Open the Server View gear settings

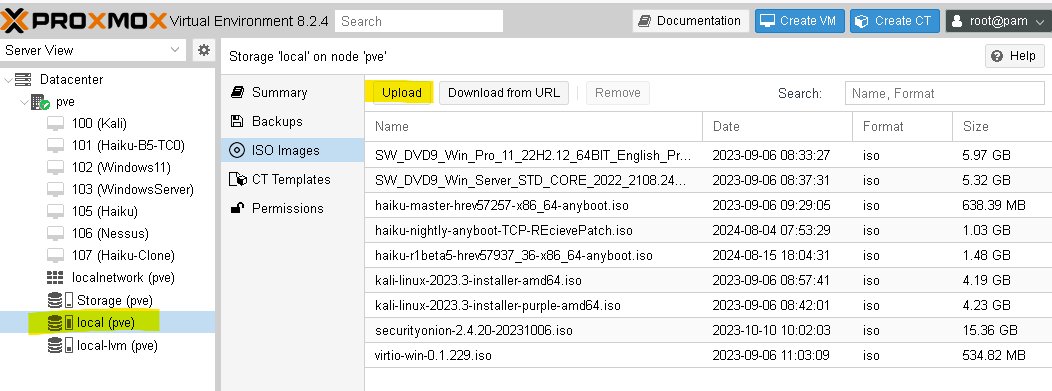pyautogui.click(x=204, y=50)
